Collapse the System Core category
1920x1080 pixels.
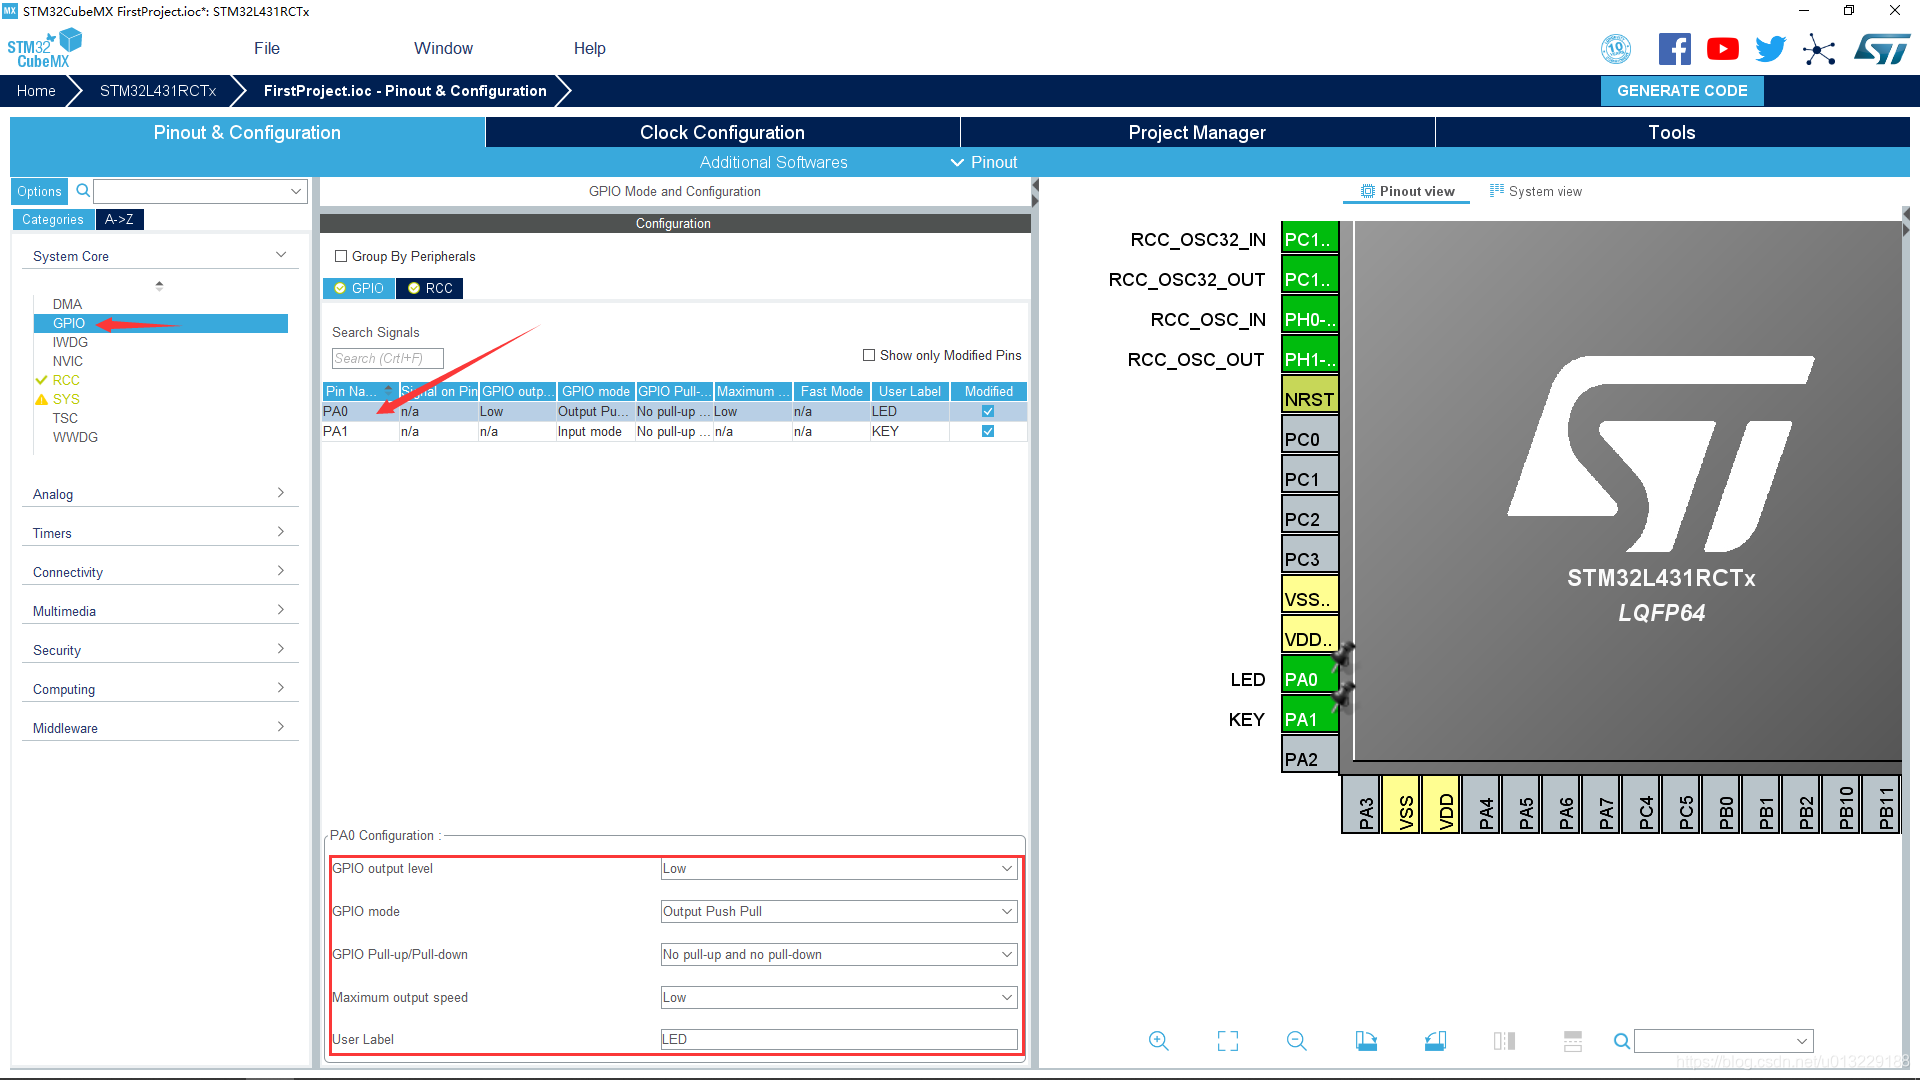(159, 256)
